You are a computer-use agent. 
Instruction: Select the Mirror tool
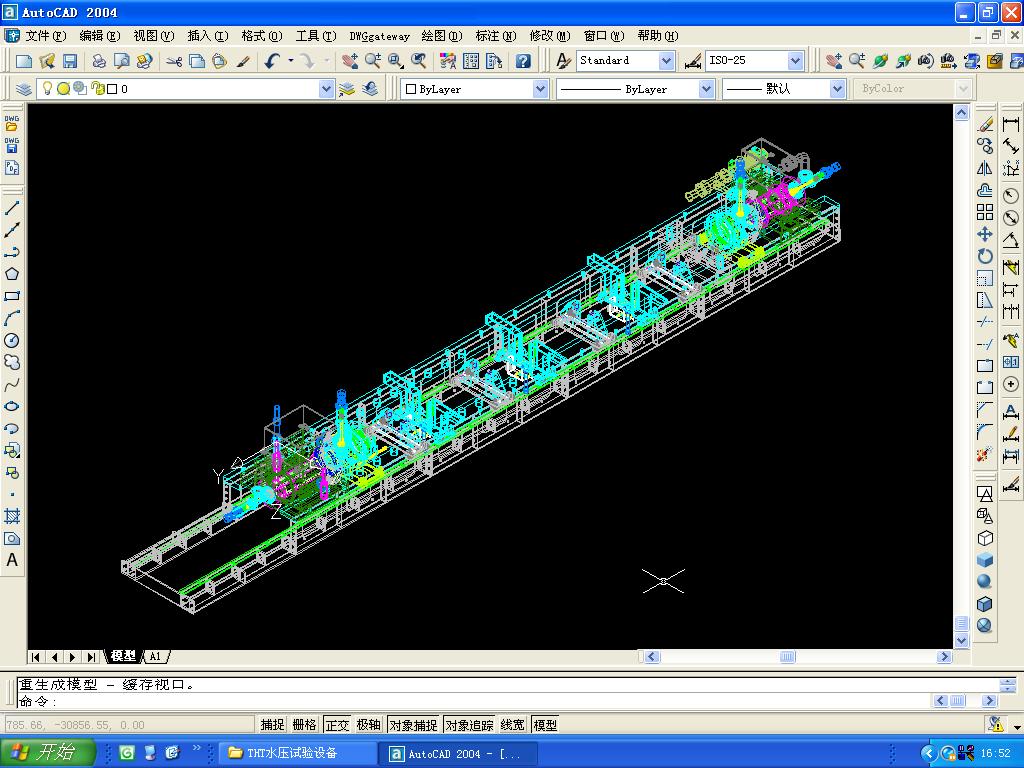[985, 168]
